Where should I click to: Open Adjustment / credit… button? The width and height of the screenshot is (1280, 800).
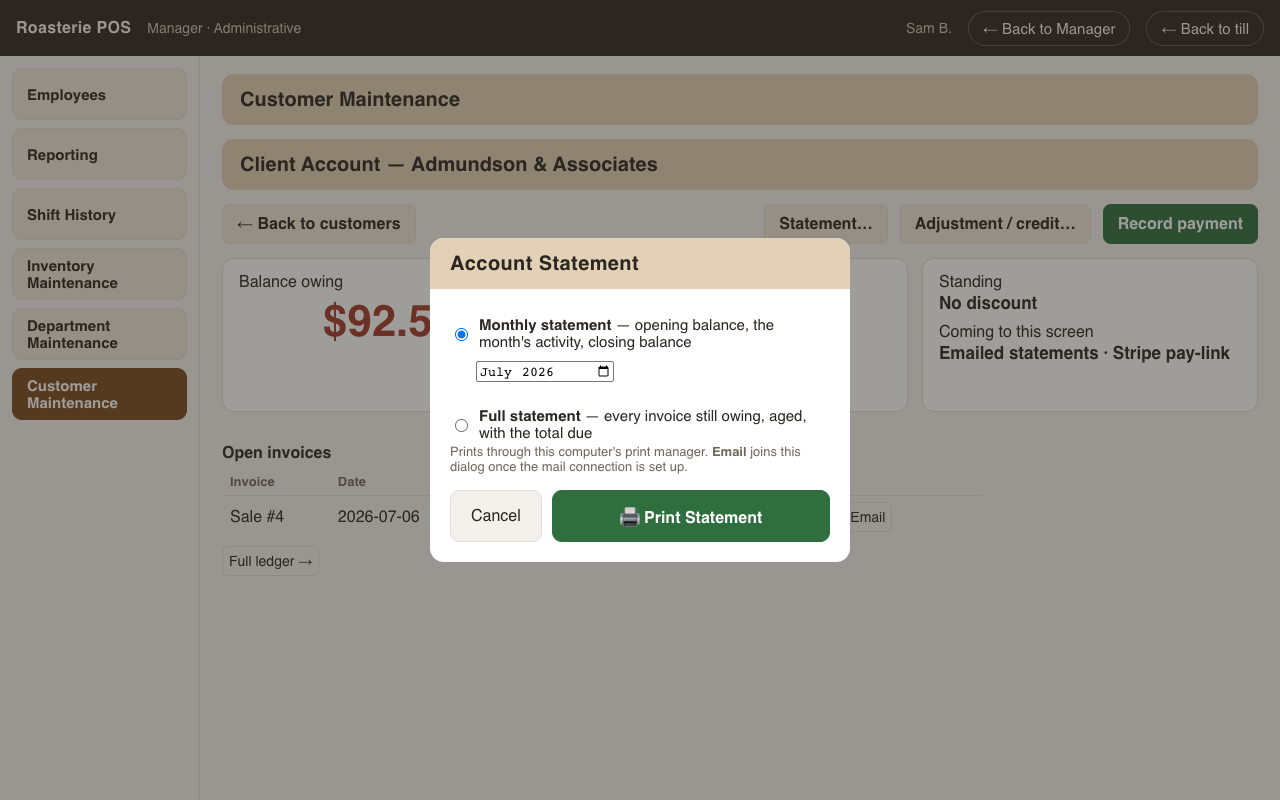click(995, 224)
